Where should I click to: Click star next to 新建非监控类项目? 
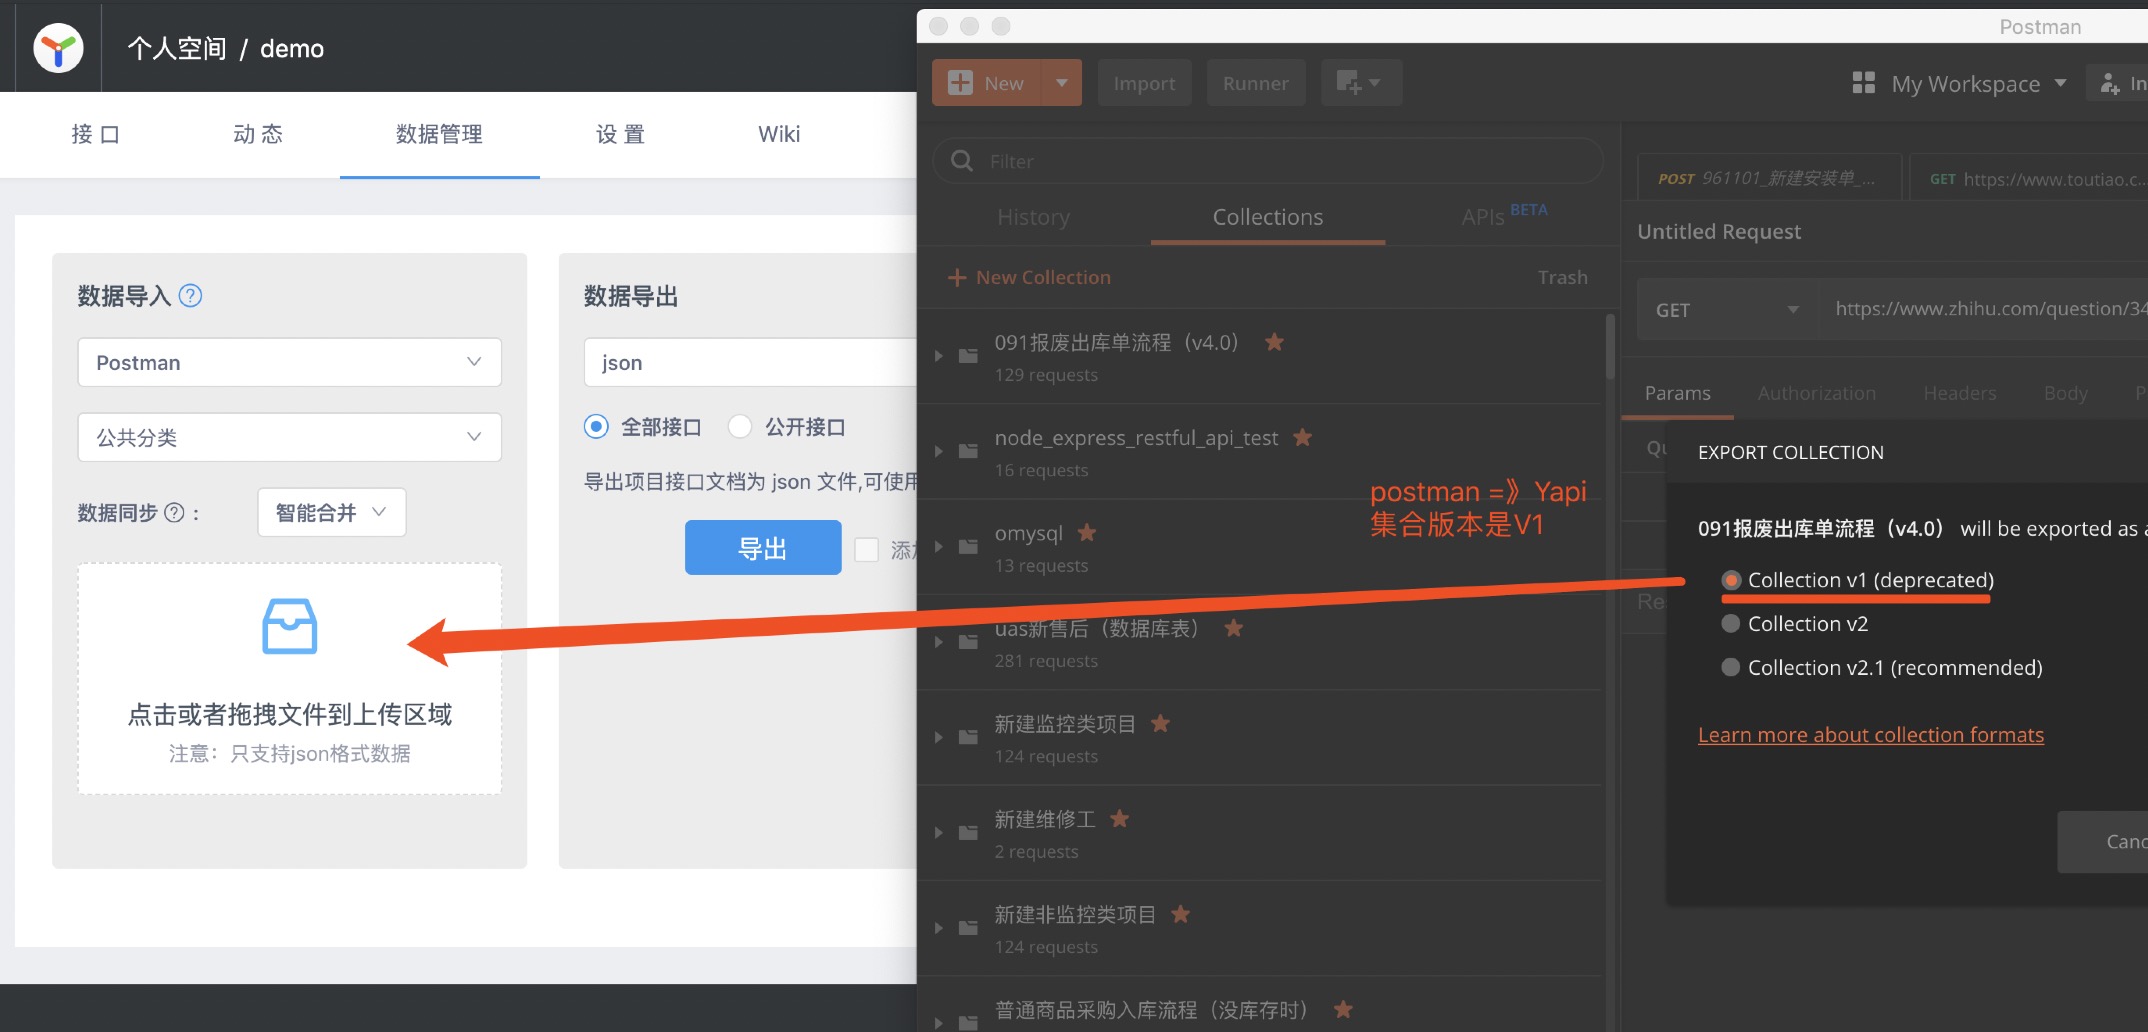coord(1181,914)
